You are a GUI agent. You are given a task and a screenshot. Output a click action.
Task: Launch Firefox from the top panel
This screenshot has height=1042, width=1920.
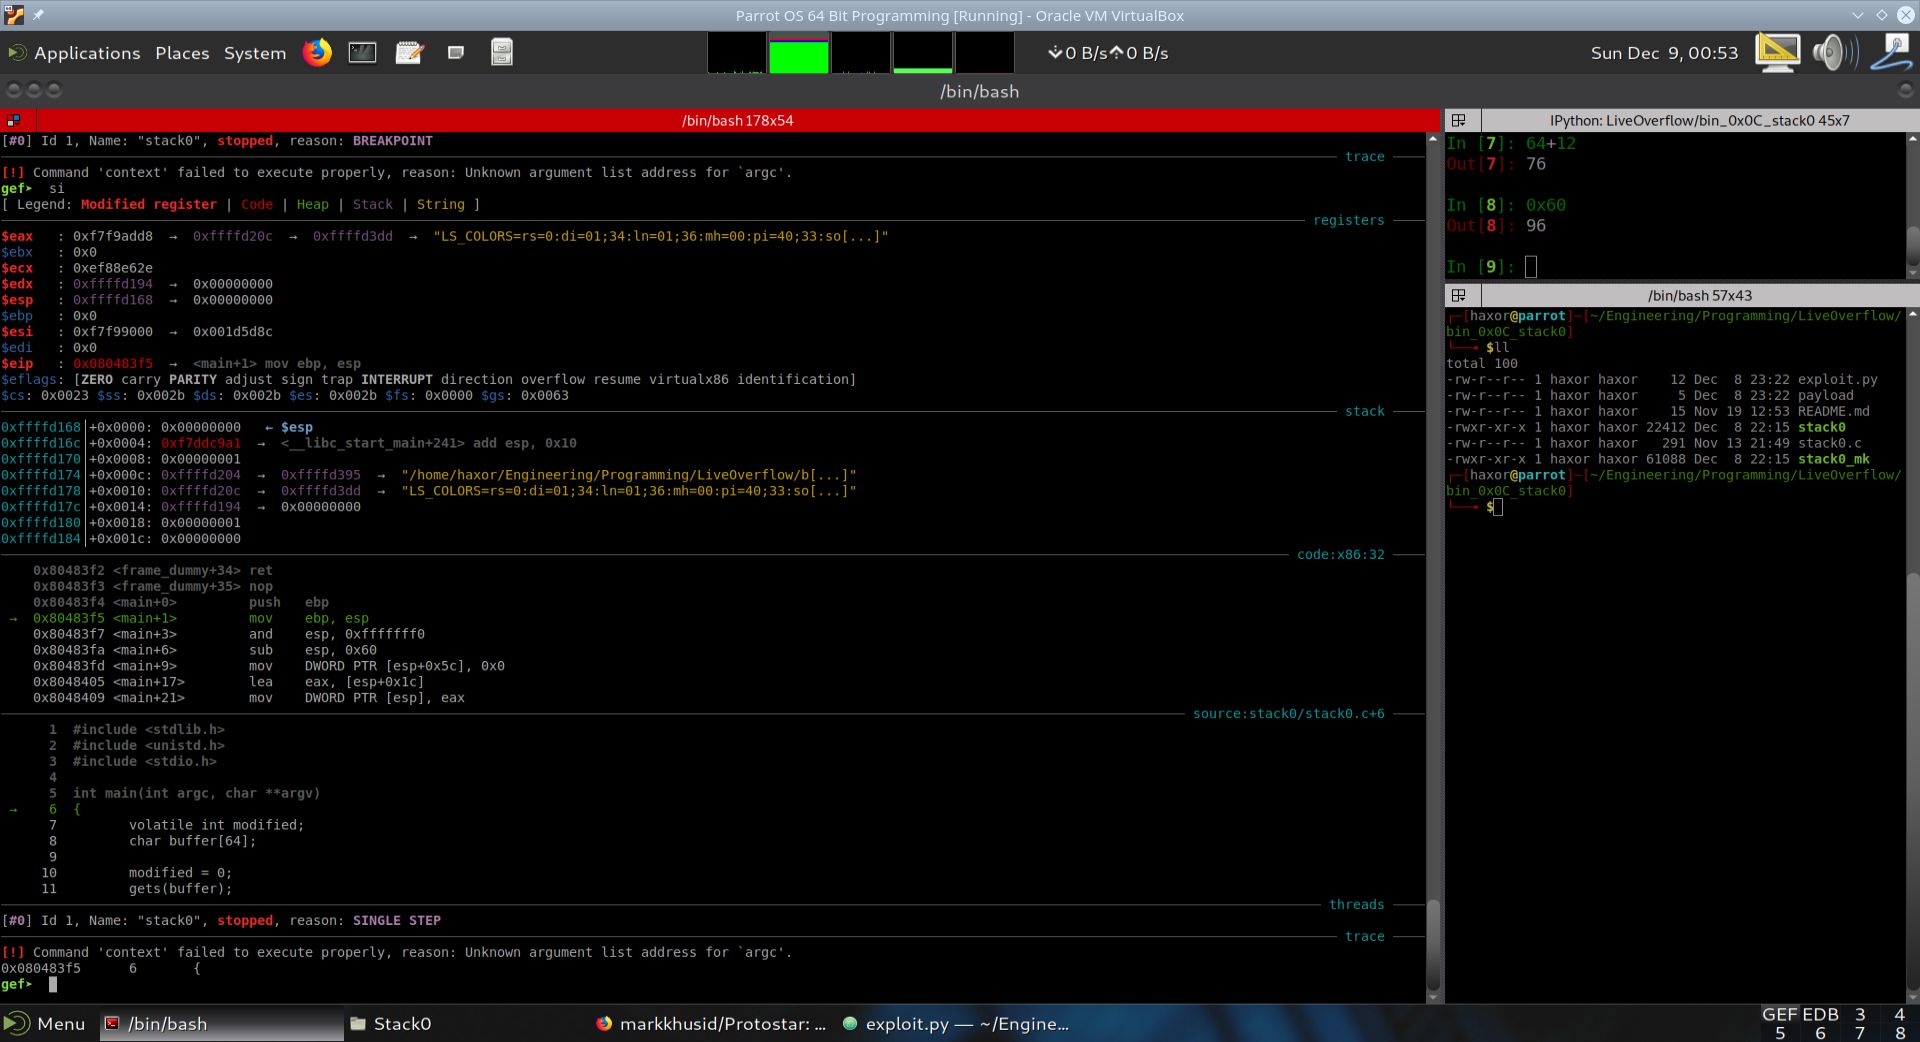click(x=317, y=52)
